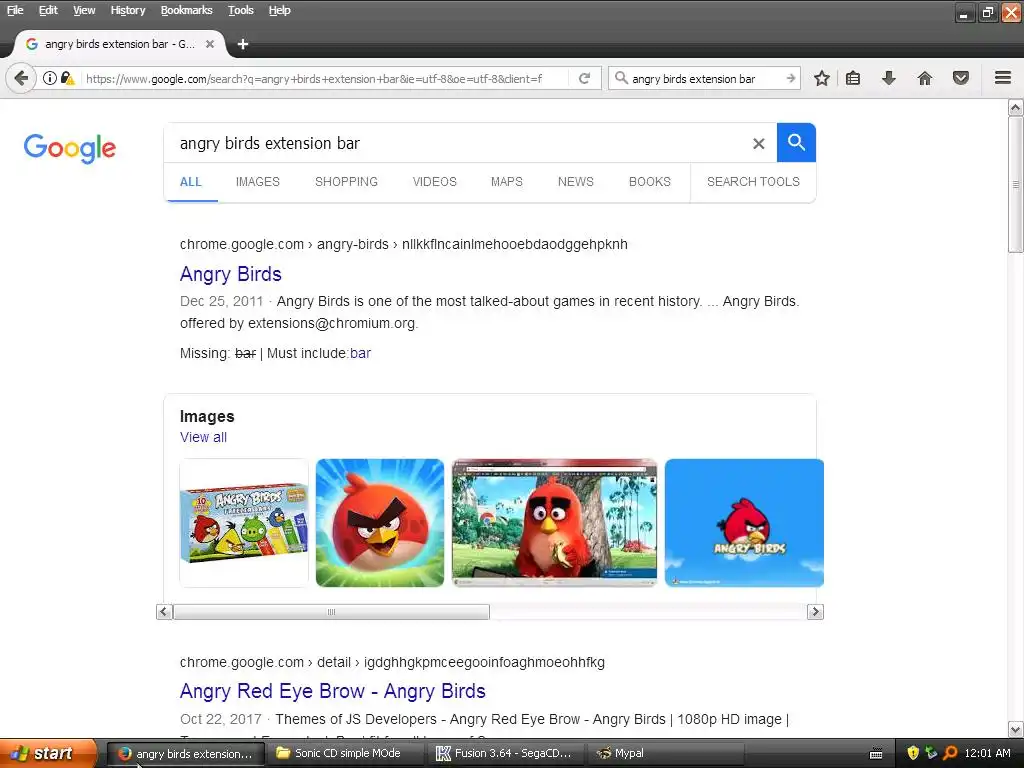The width and height of the screenshot is (1024, 768).
Task: Click the Must include bar link
Action: (360, 353)
